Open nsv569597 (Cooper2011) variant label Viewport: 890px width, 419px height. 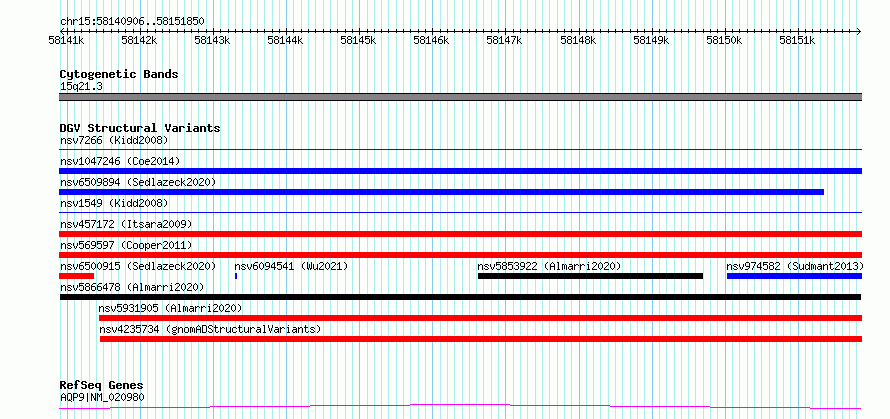point(126,245)
